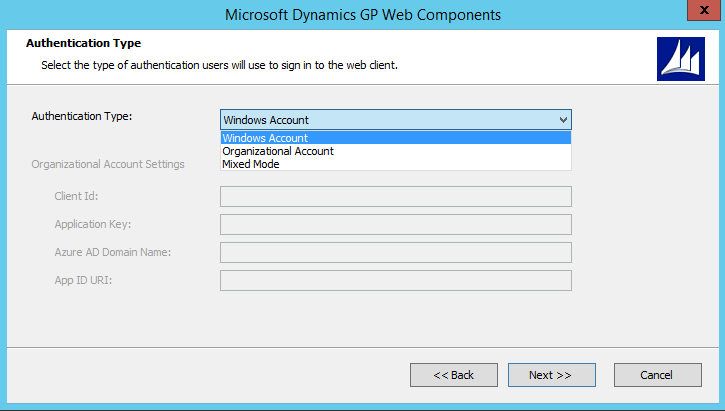Screen dimensions: 725x411
Task: Click the App ID URI: label
Action: [x=83, y=280]
